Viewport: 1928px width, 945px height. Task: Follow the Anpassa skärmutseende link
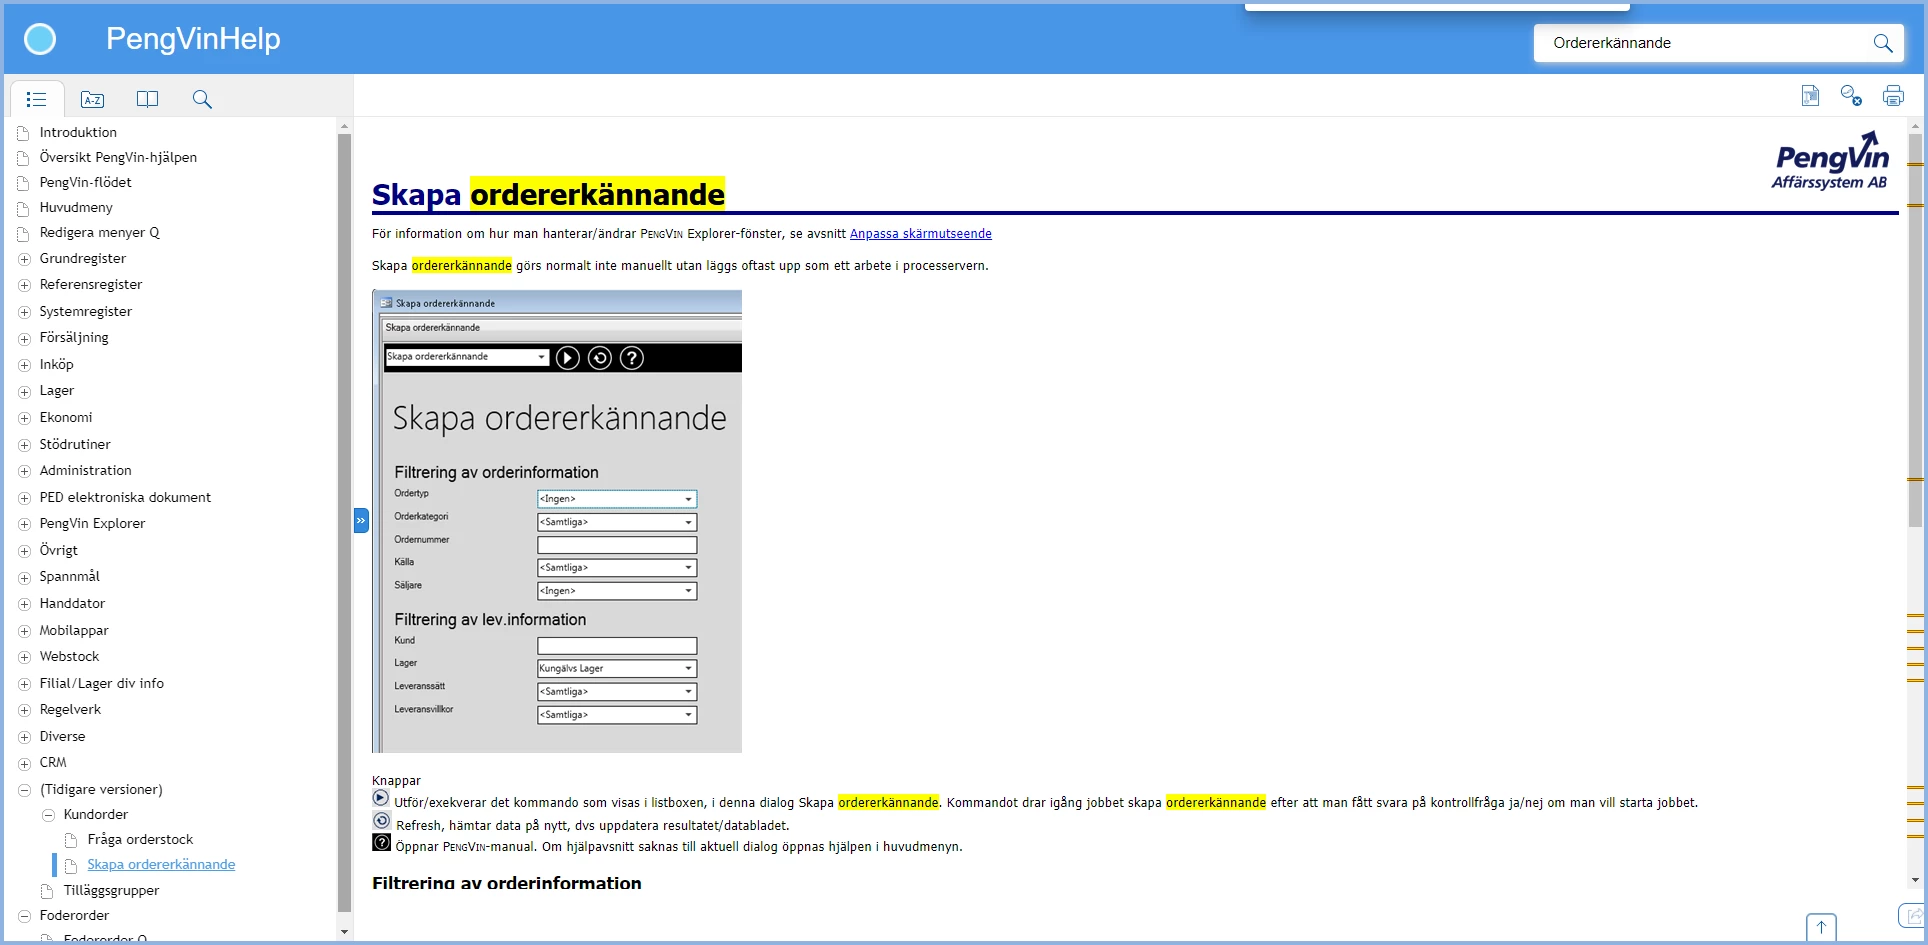click(920, 234)
